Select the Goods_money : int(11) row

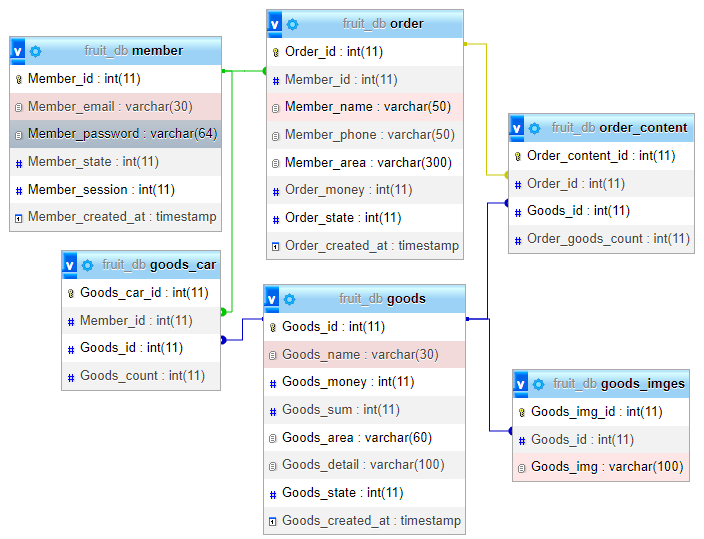click(x=364, y=382)
